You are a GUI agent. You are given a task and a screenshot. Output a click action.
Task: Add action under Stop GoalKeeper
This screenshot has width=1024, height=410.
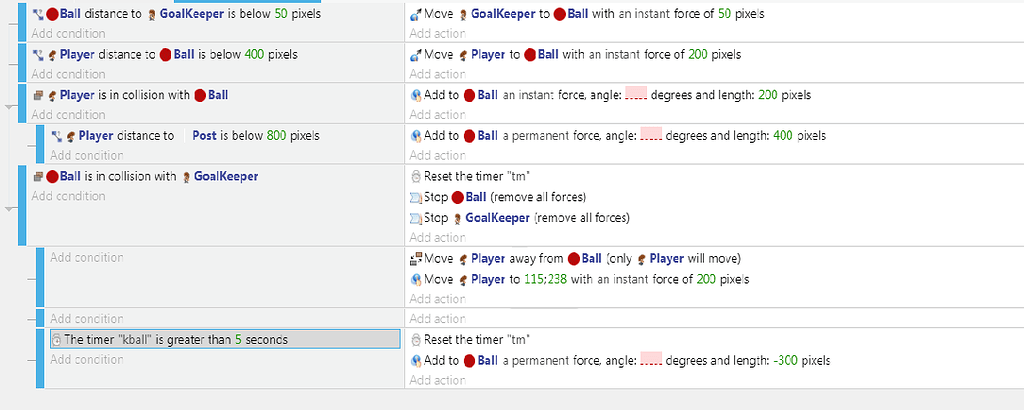coord(438,238)
